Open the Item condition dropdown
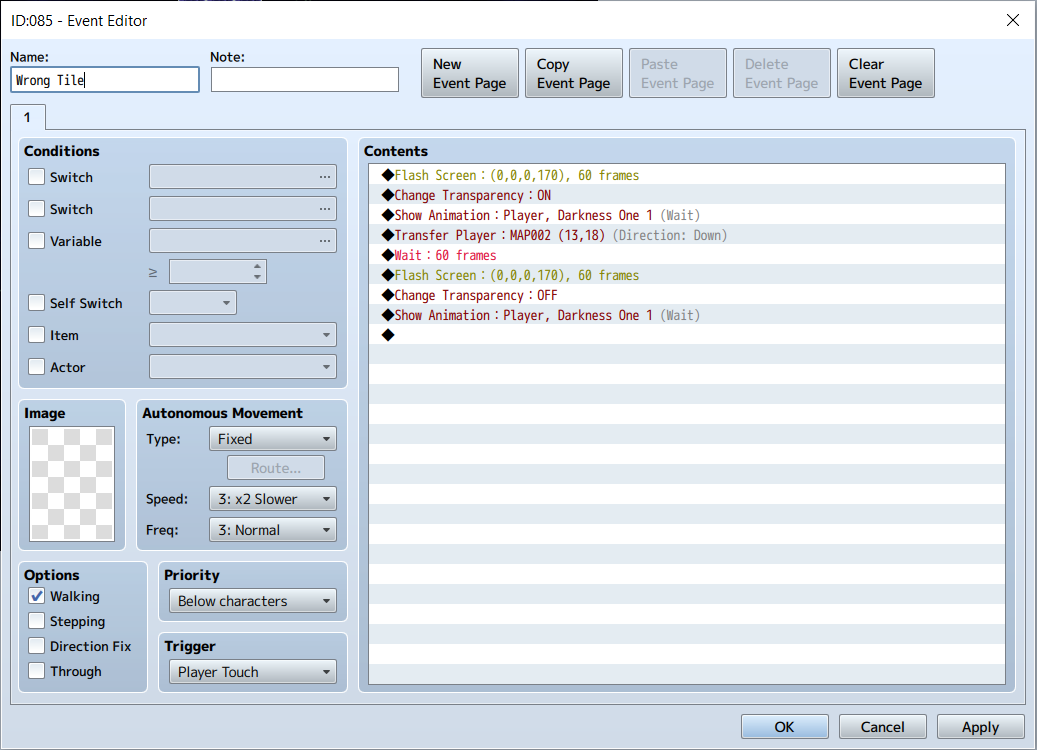 pyautogui.click(x=243, y=335)
